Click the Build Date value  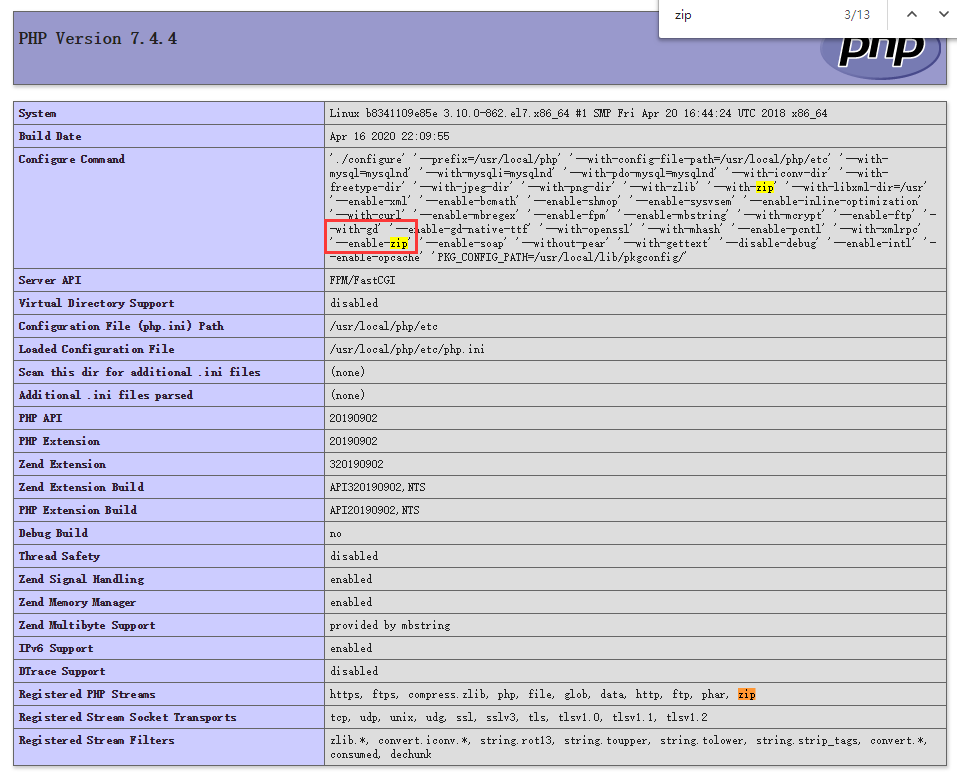[x=389, y=136]
